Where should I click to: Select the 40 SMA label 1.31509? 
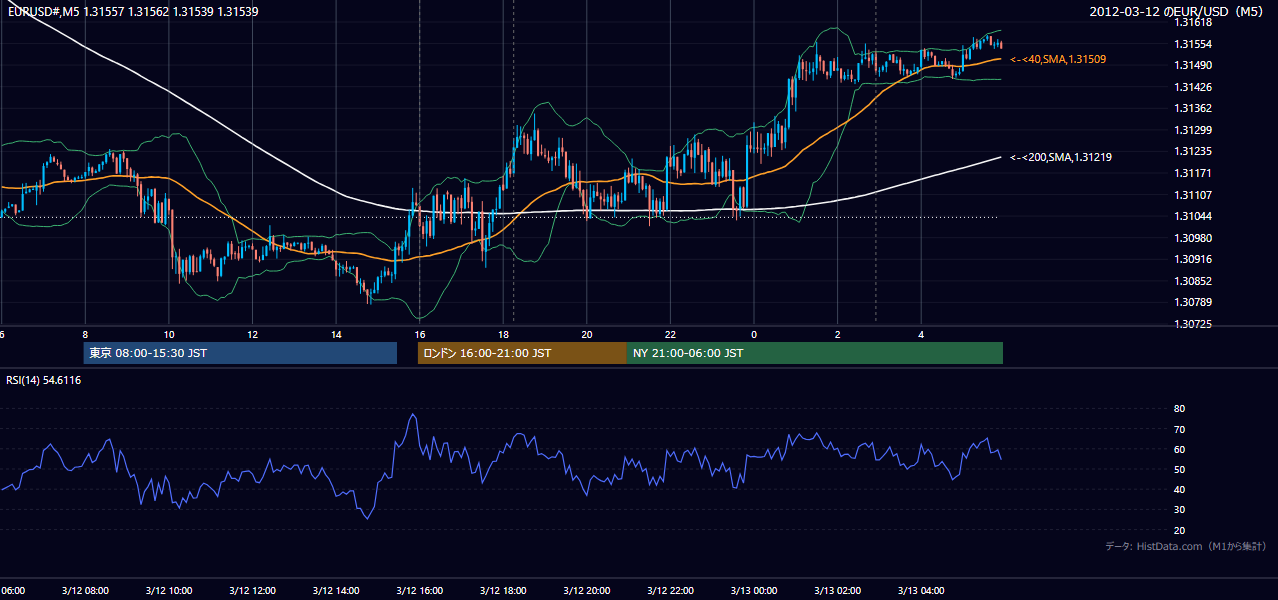1058,60
